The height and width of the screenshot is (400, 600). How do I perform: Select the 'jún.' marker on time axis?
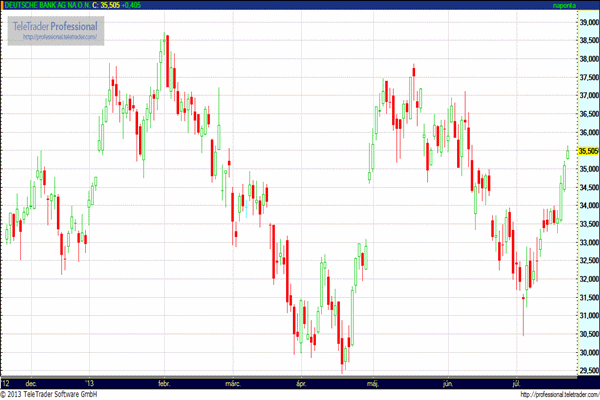(448, 382)
